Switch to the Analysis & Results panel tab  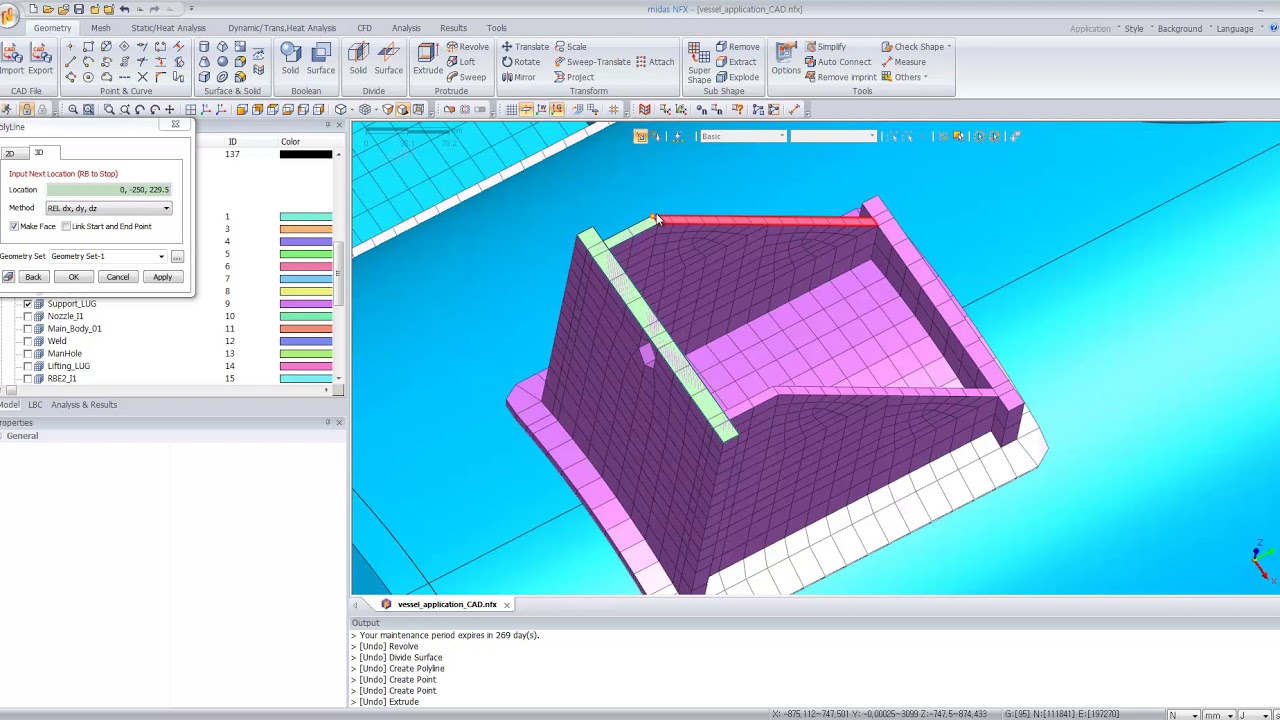[84, 405]
